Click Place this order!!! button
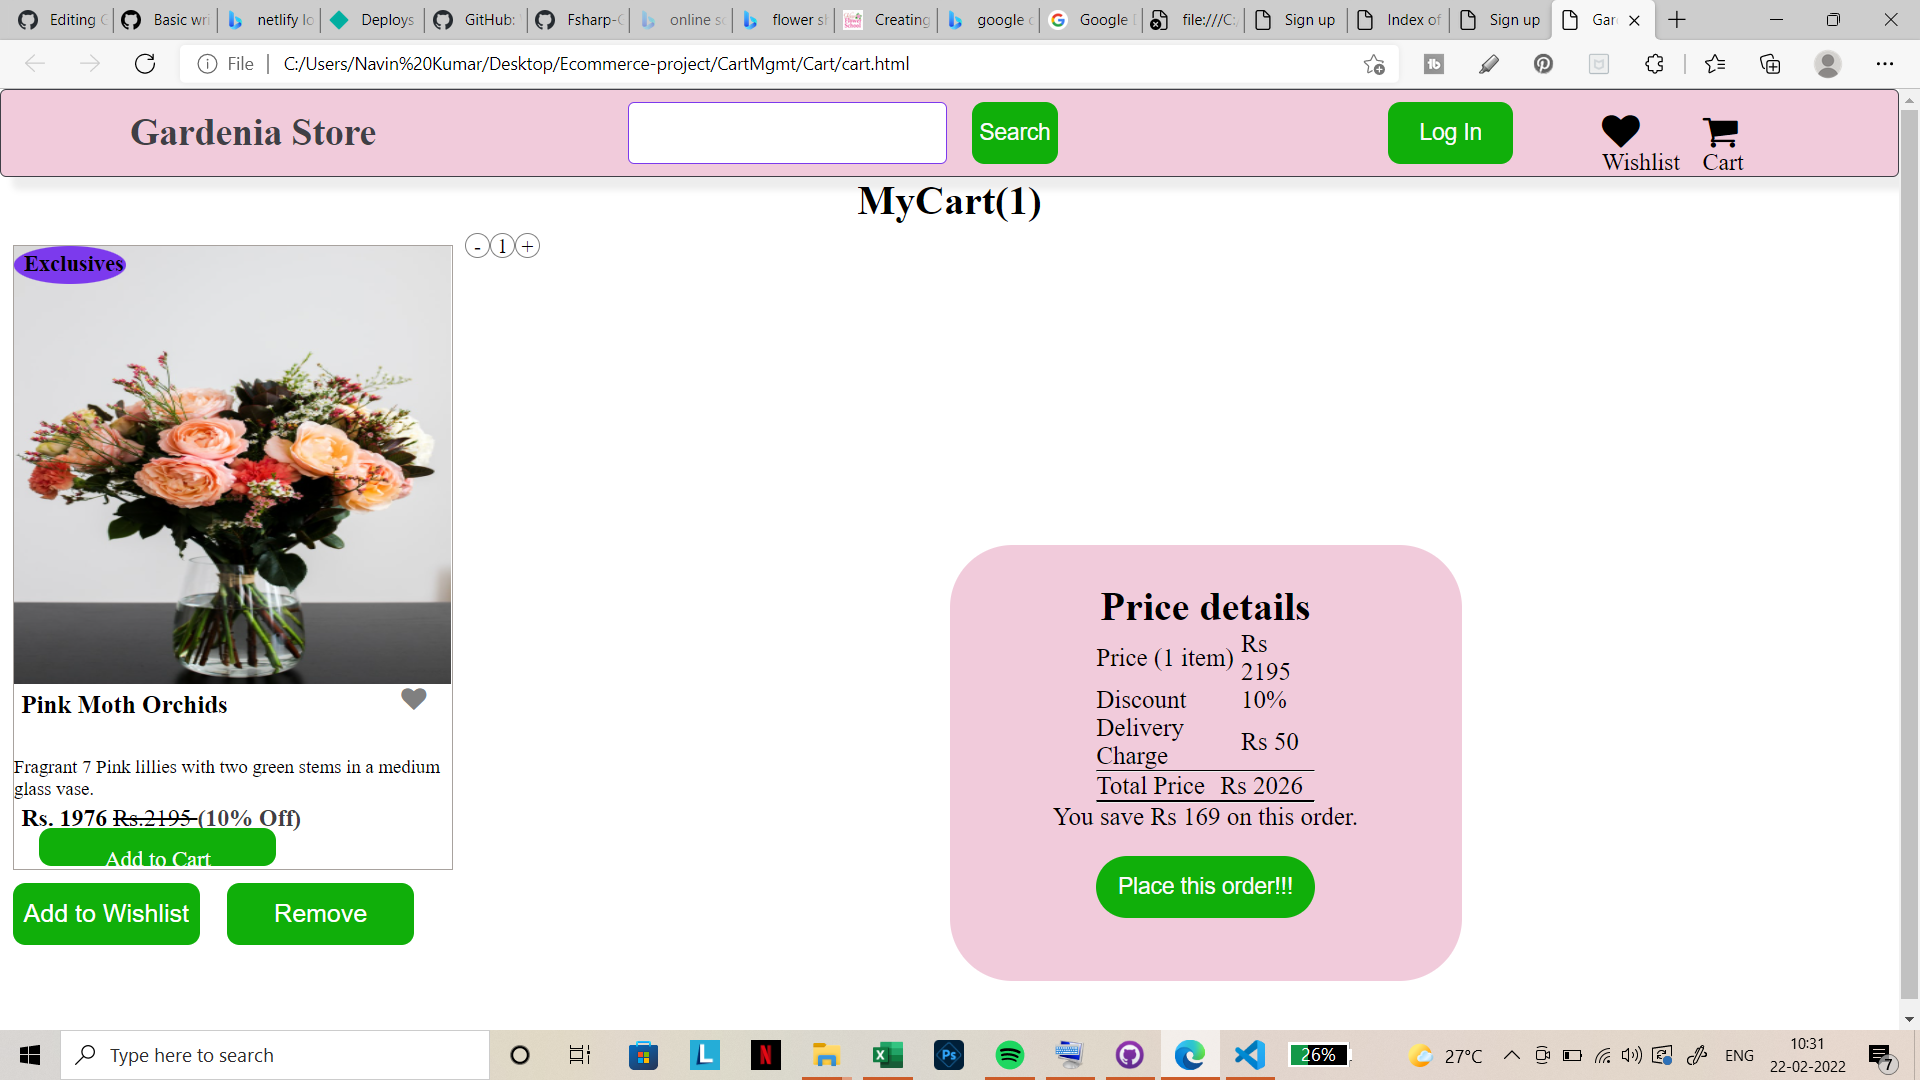This screenshot has height=1080, width=1920. pos(1204,886)
